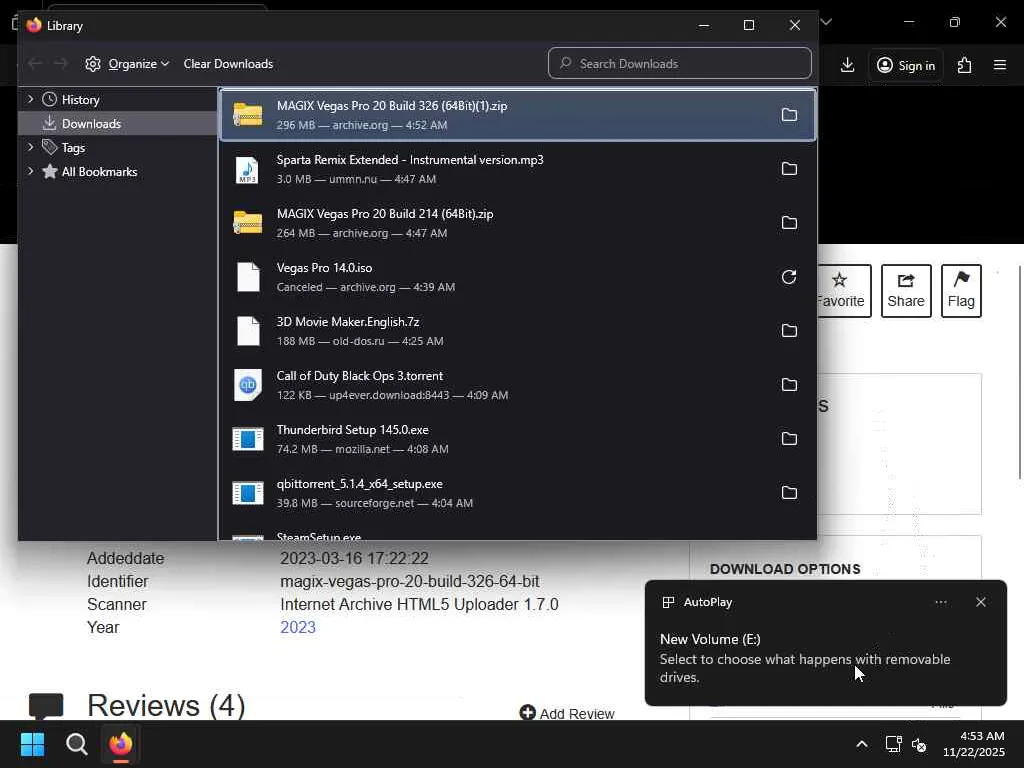This screenshot has width=1024, height=768.
Task: Click the Flag button on archive.org page
Action: click(961, 291)
